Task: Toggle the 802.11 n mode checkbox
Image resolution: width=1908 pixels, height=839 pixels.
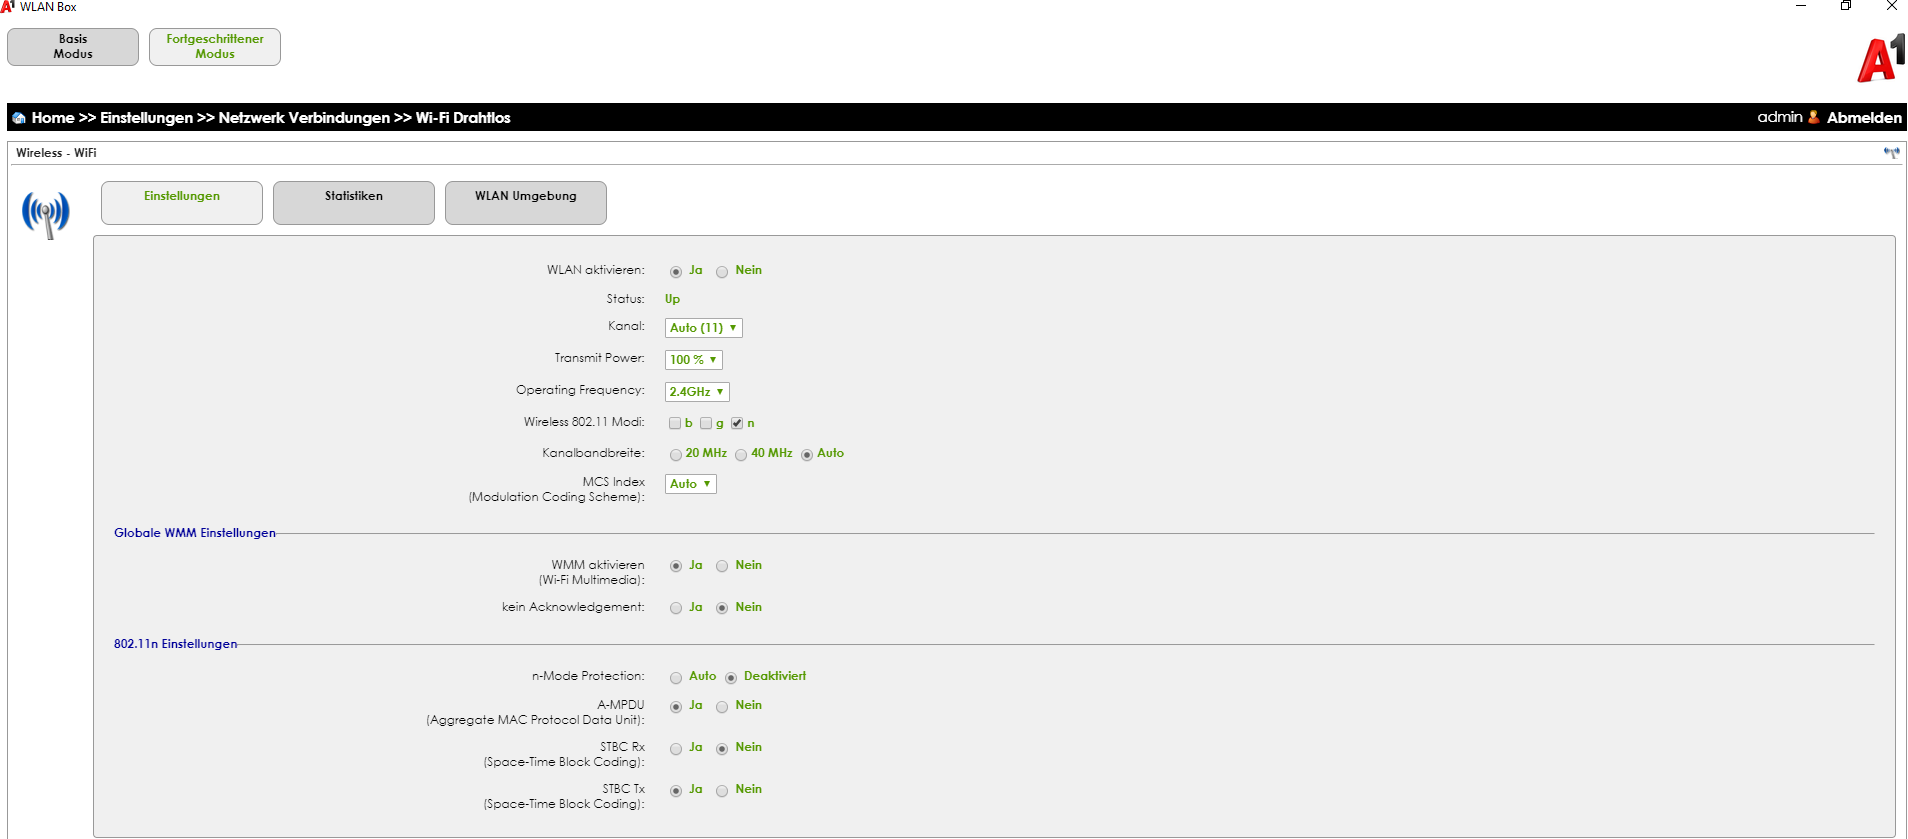Action: pyautogui.click(x=737, y=423)
